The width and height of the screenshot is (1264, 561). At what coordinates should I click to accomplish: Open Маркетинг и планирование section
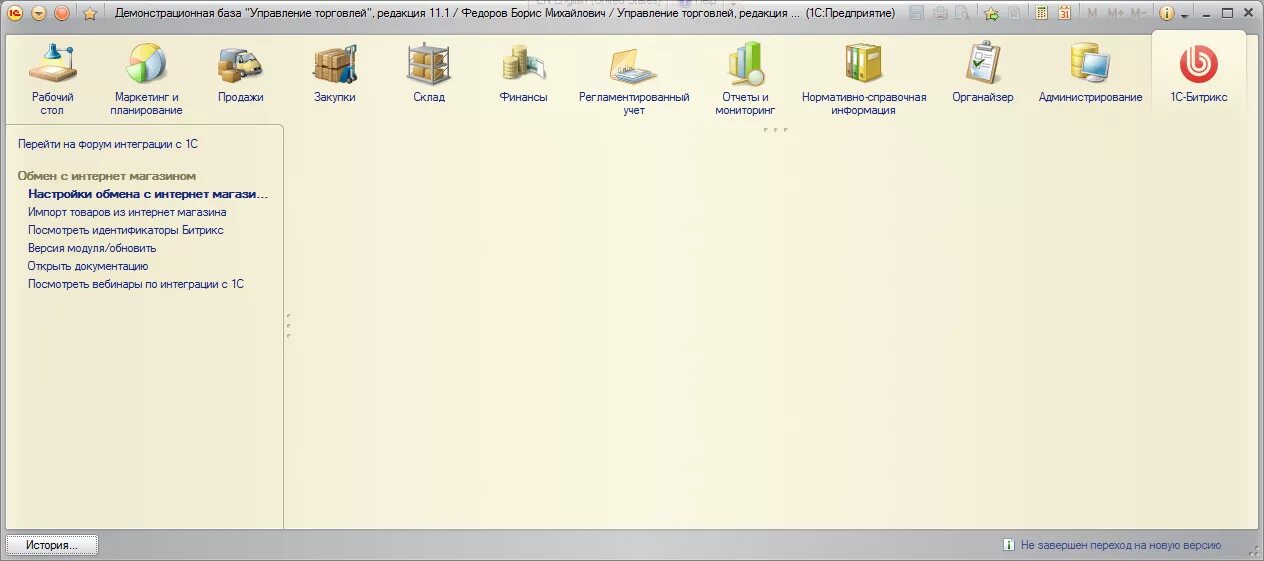[x=146, y=79]
